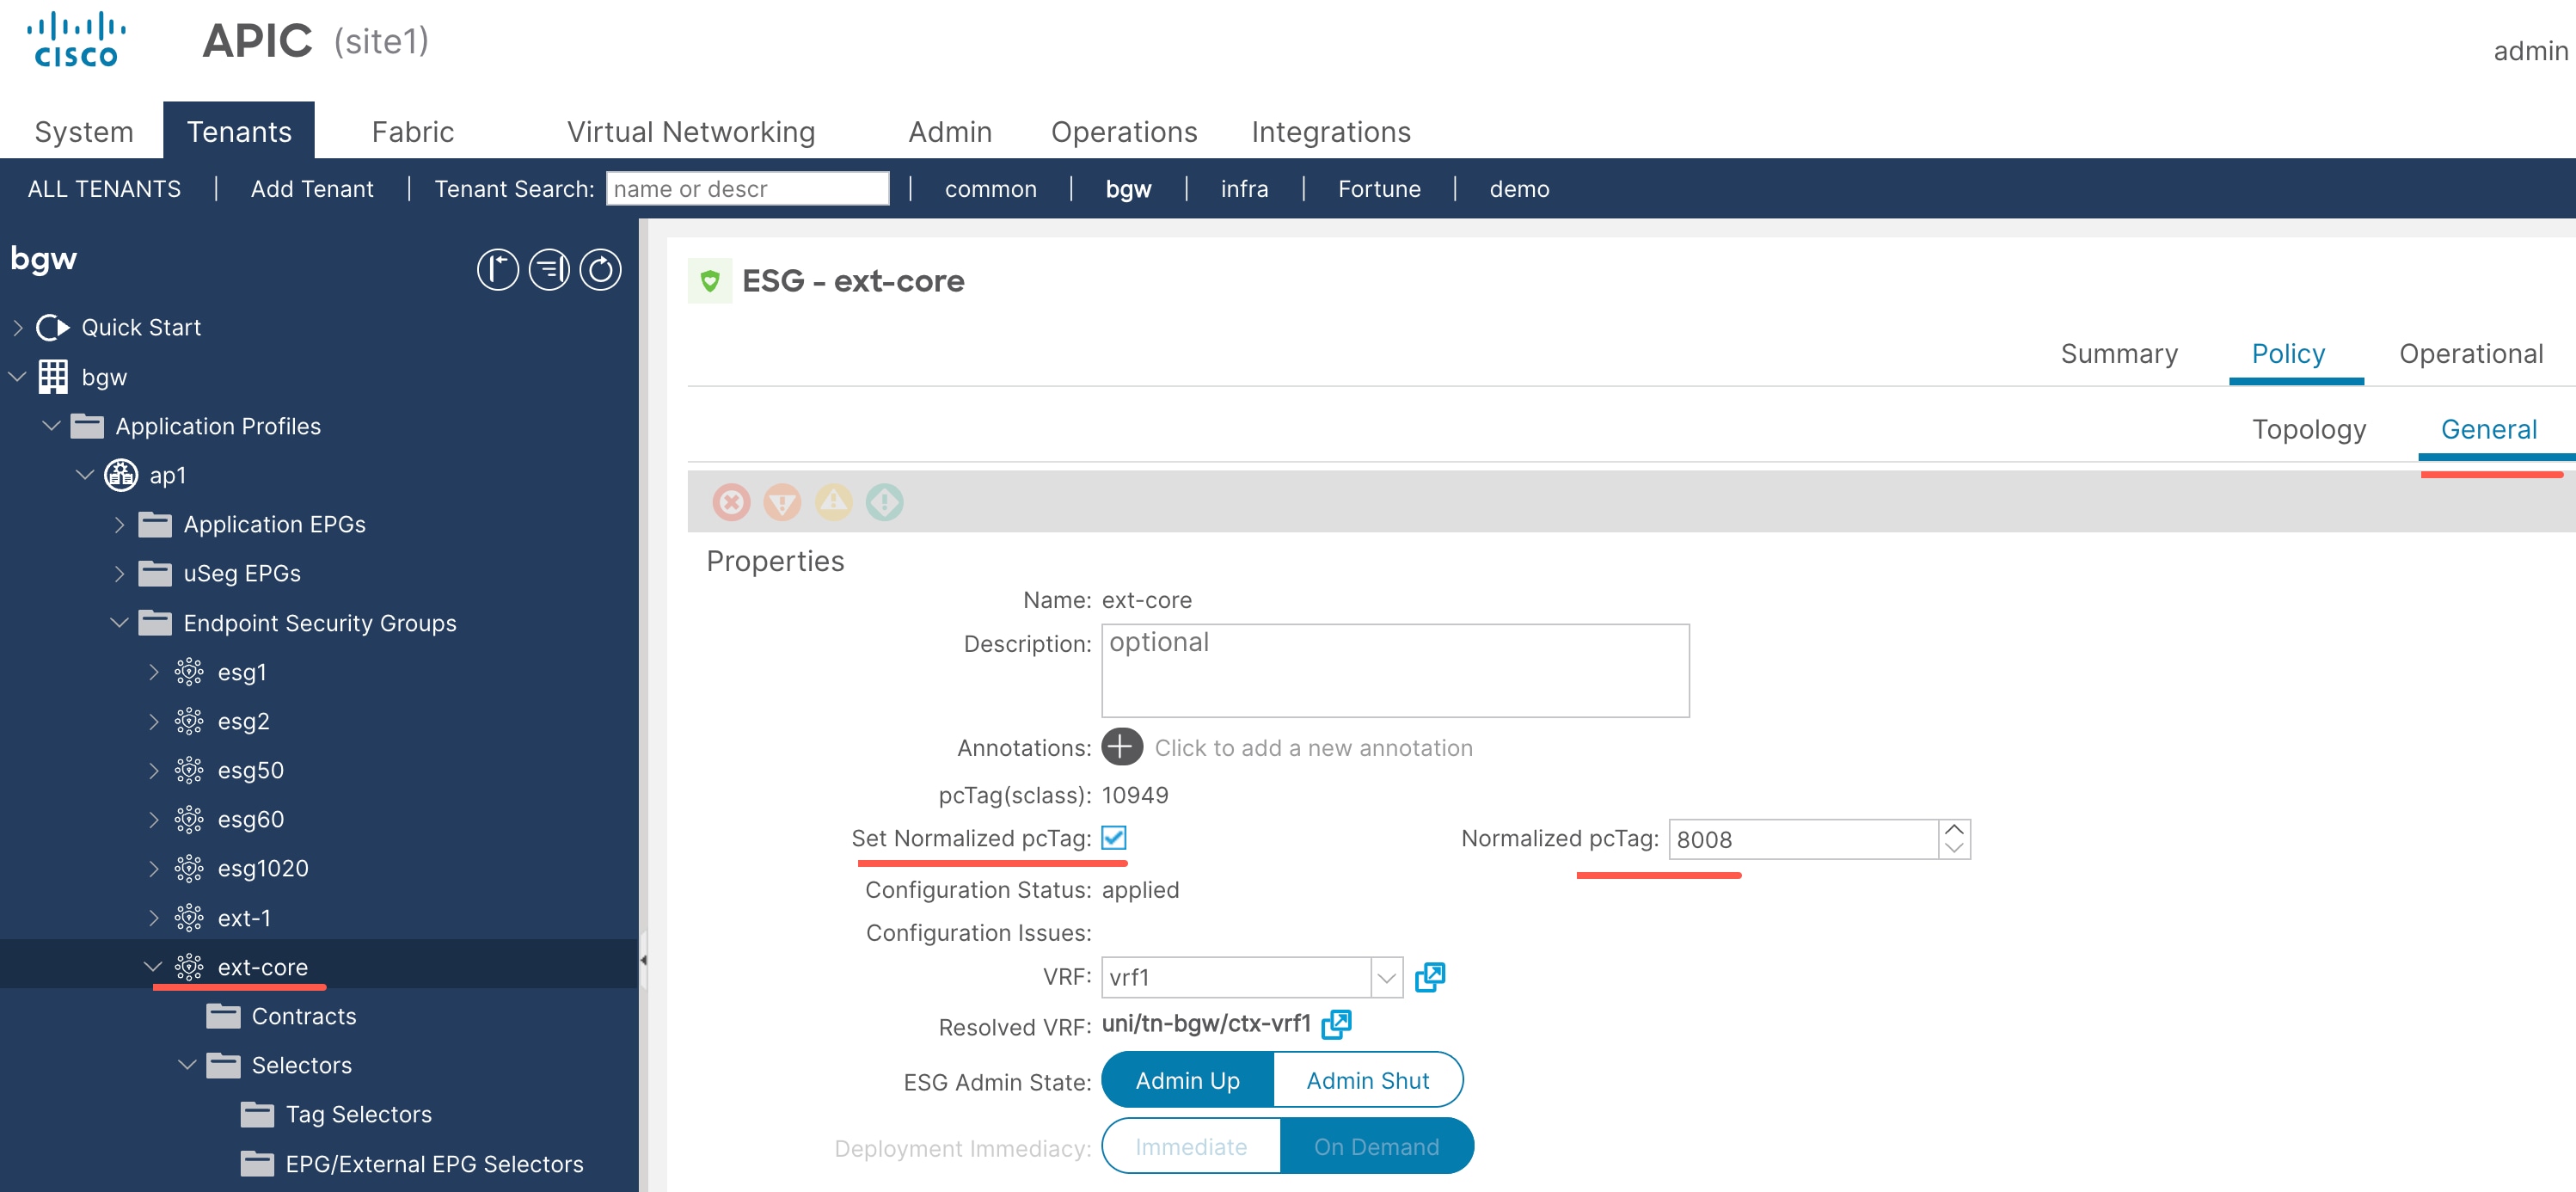Add a new annotation with plus icon
Image resolution: width=2576 pixels, height=1192 pixels.
click(x=1122, y=747)
